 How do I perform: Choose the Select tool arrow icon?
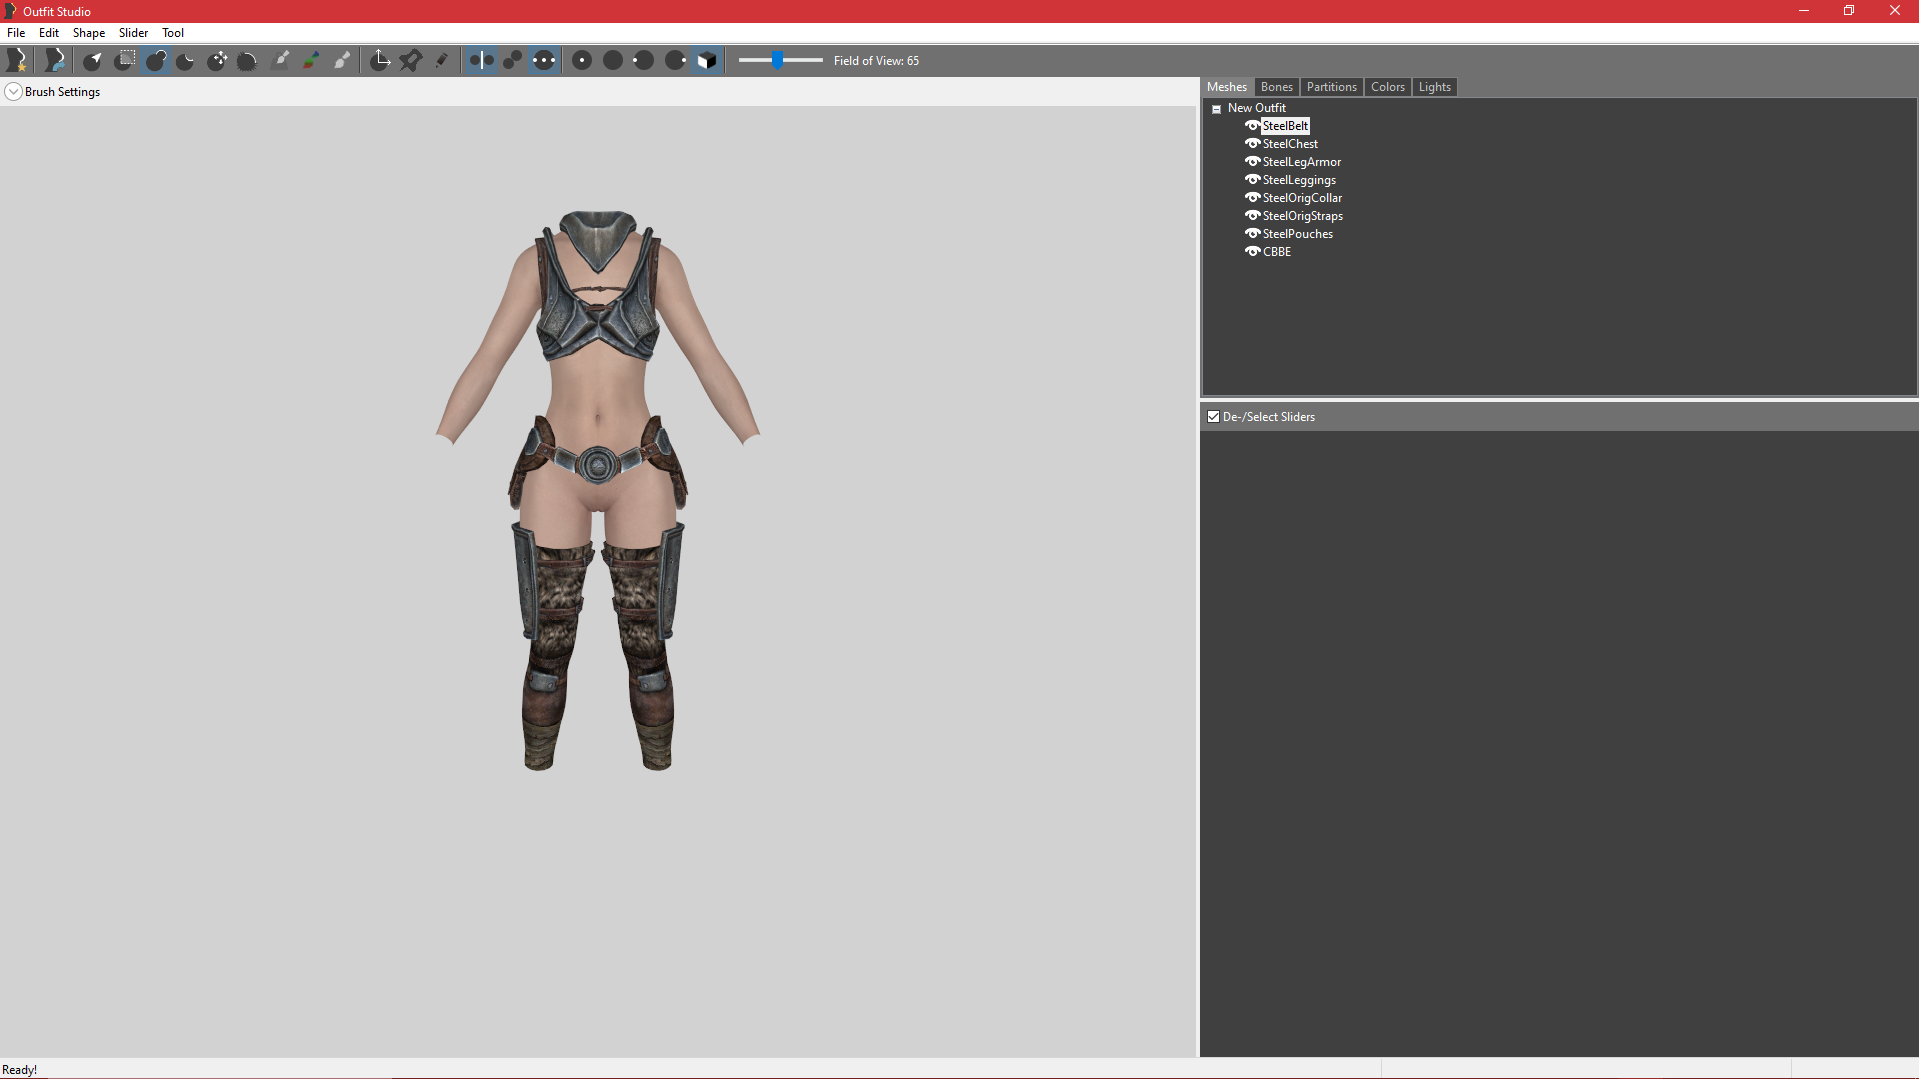pos(93,61)
